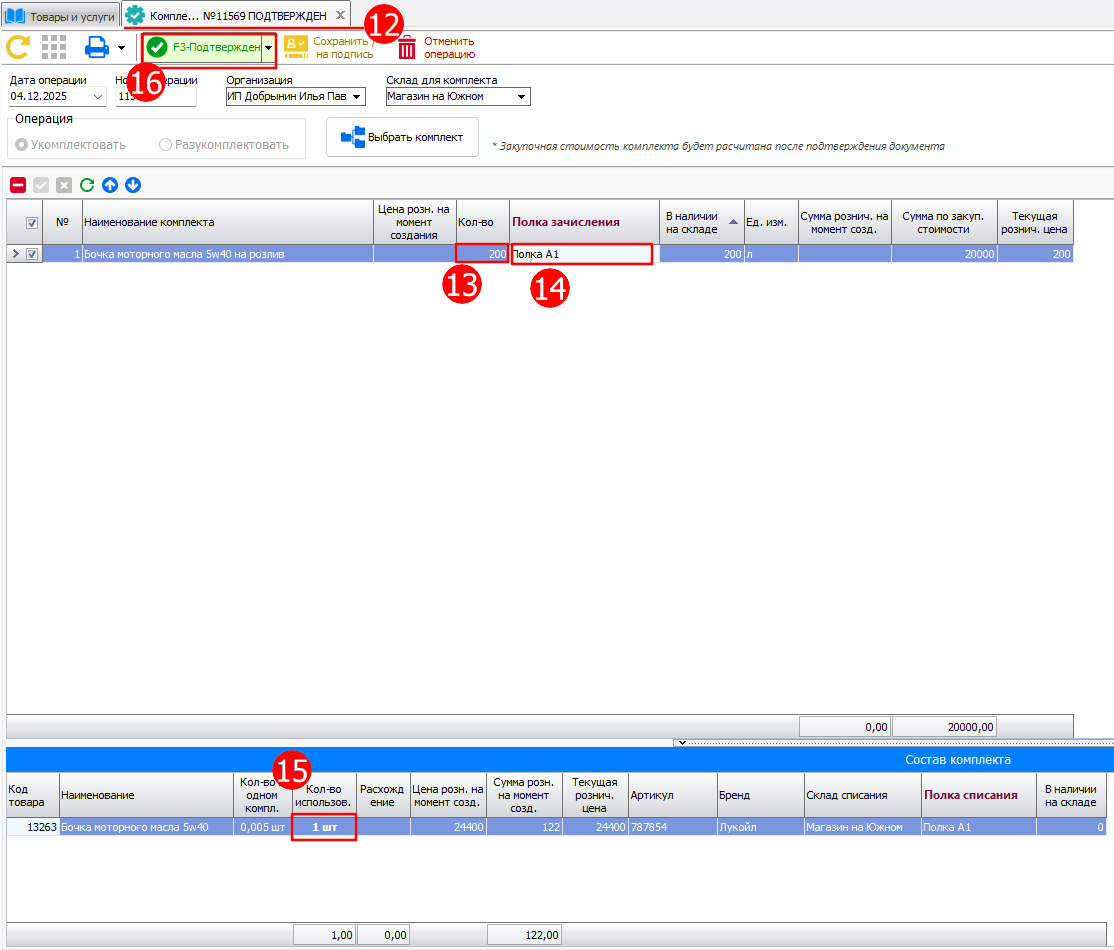This screenshot has width=1114, height=950.
Task: Open the Склад для комплекта dropdown
Action: pos(522,97)
